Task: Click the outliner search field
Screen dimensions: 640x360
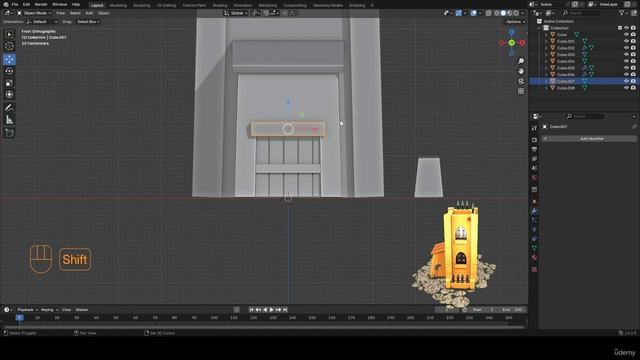Action: (581, 13)
